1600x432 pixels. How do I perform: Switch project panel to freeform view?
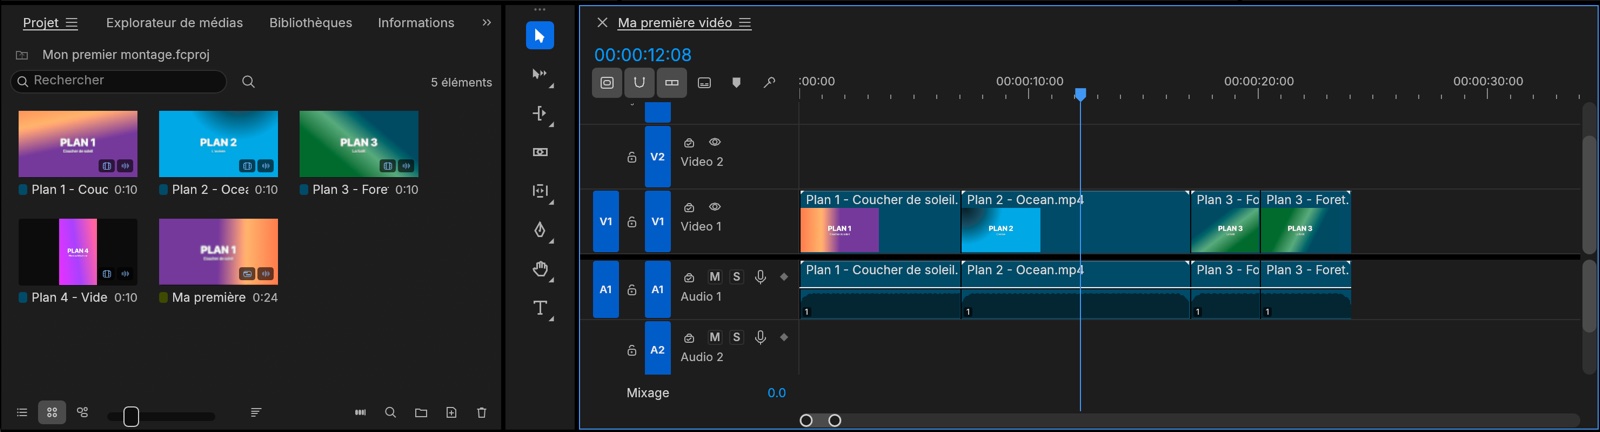click(83, 412)
